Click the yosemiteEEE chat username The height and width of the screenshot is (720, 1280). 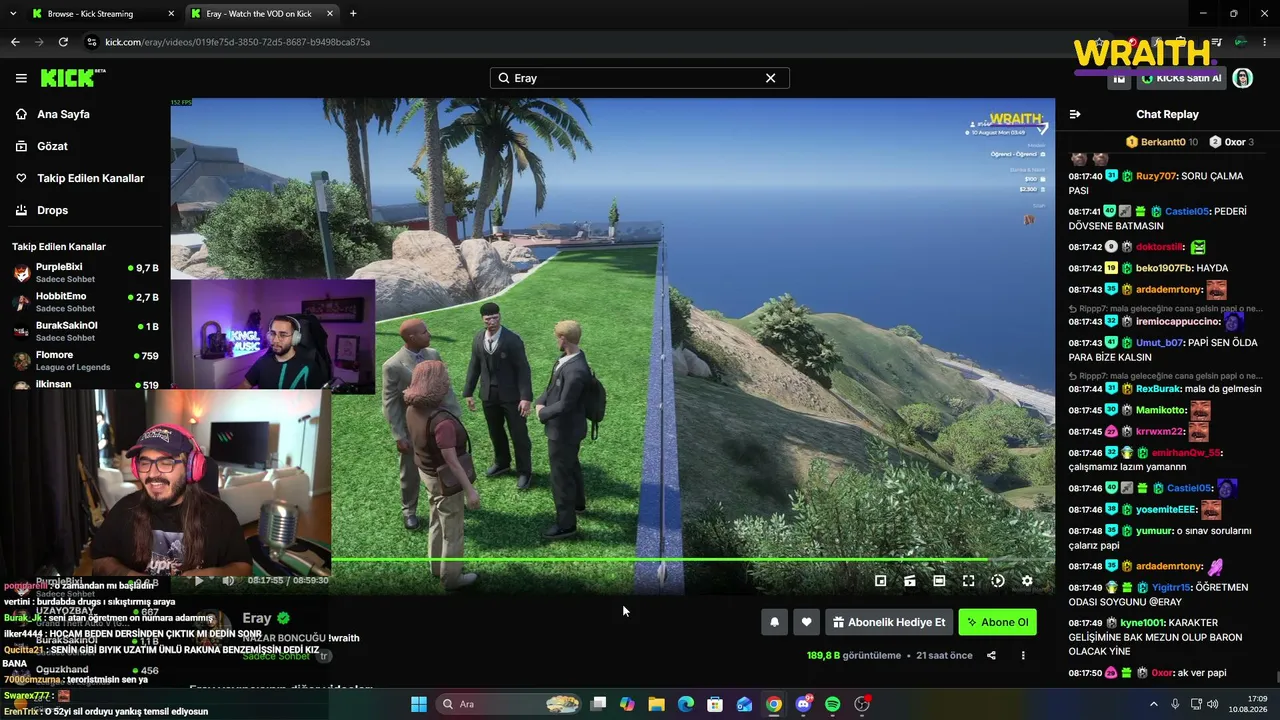click(x=1166, y=509)
